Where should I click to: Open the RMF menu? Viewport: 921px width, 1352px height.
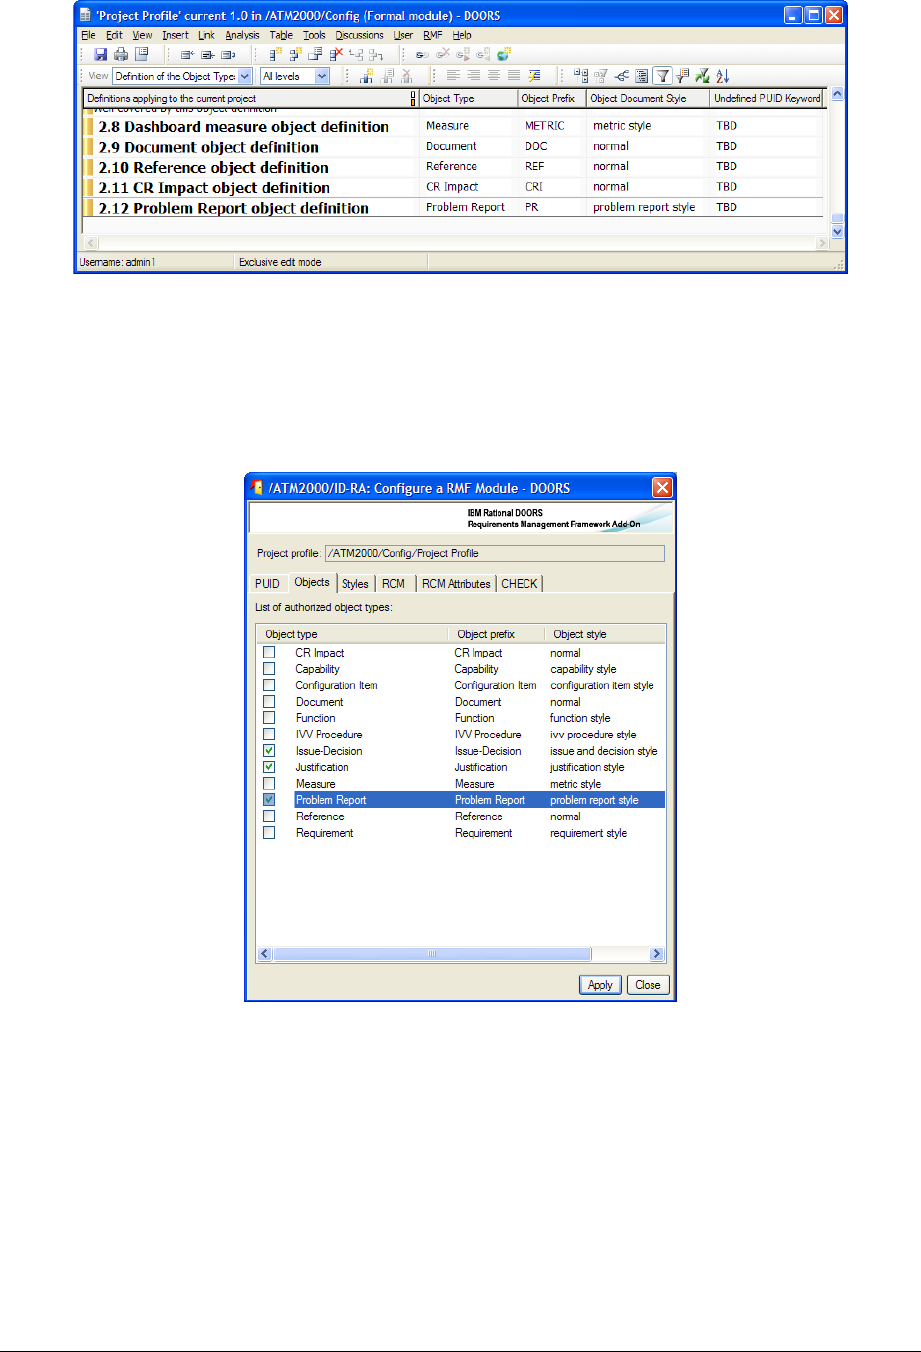432,35
